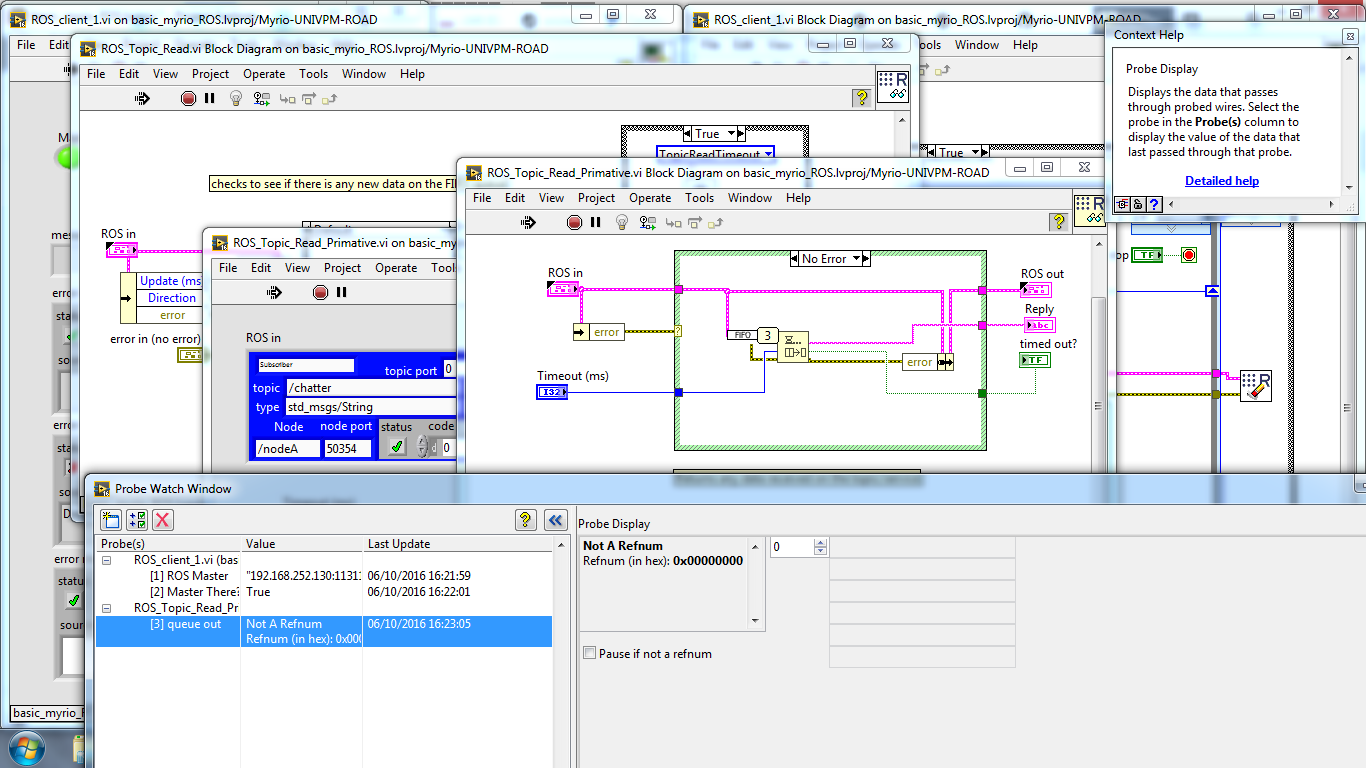Open help in Probe Watch Window toolbar
The height and width of the screenshot is (768, 1366).
click(x=526, y=519)
